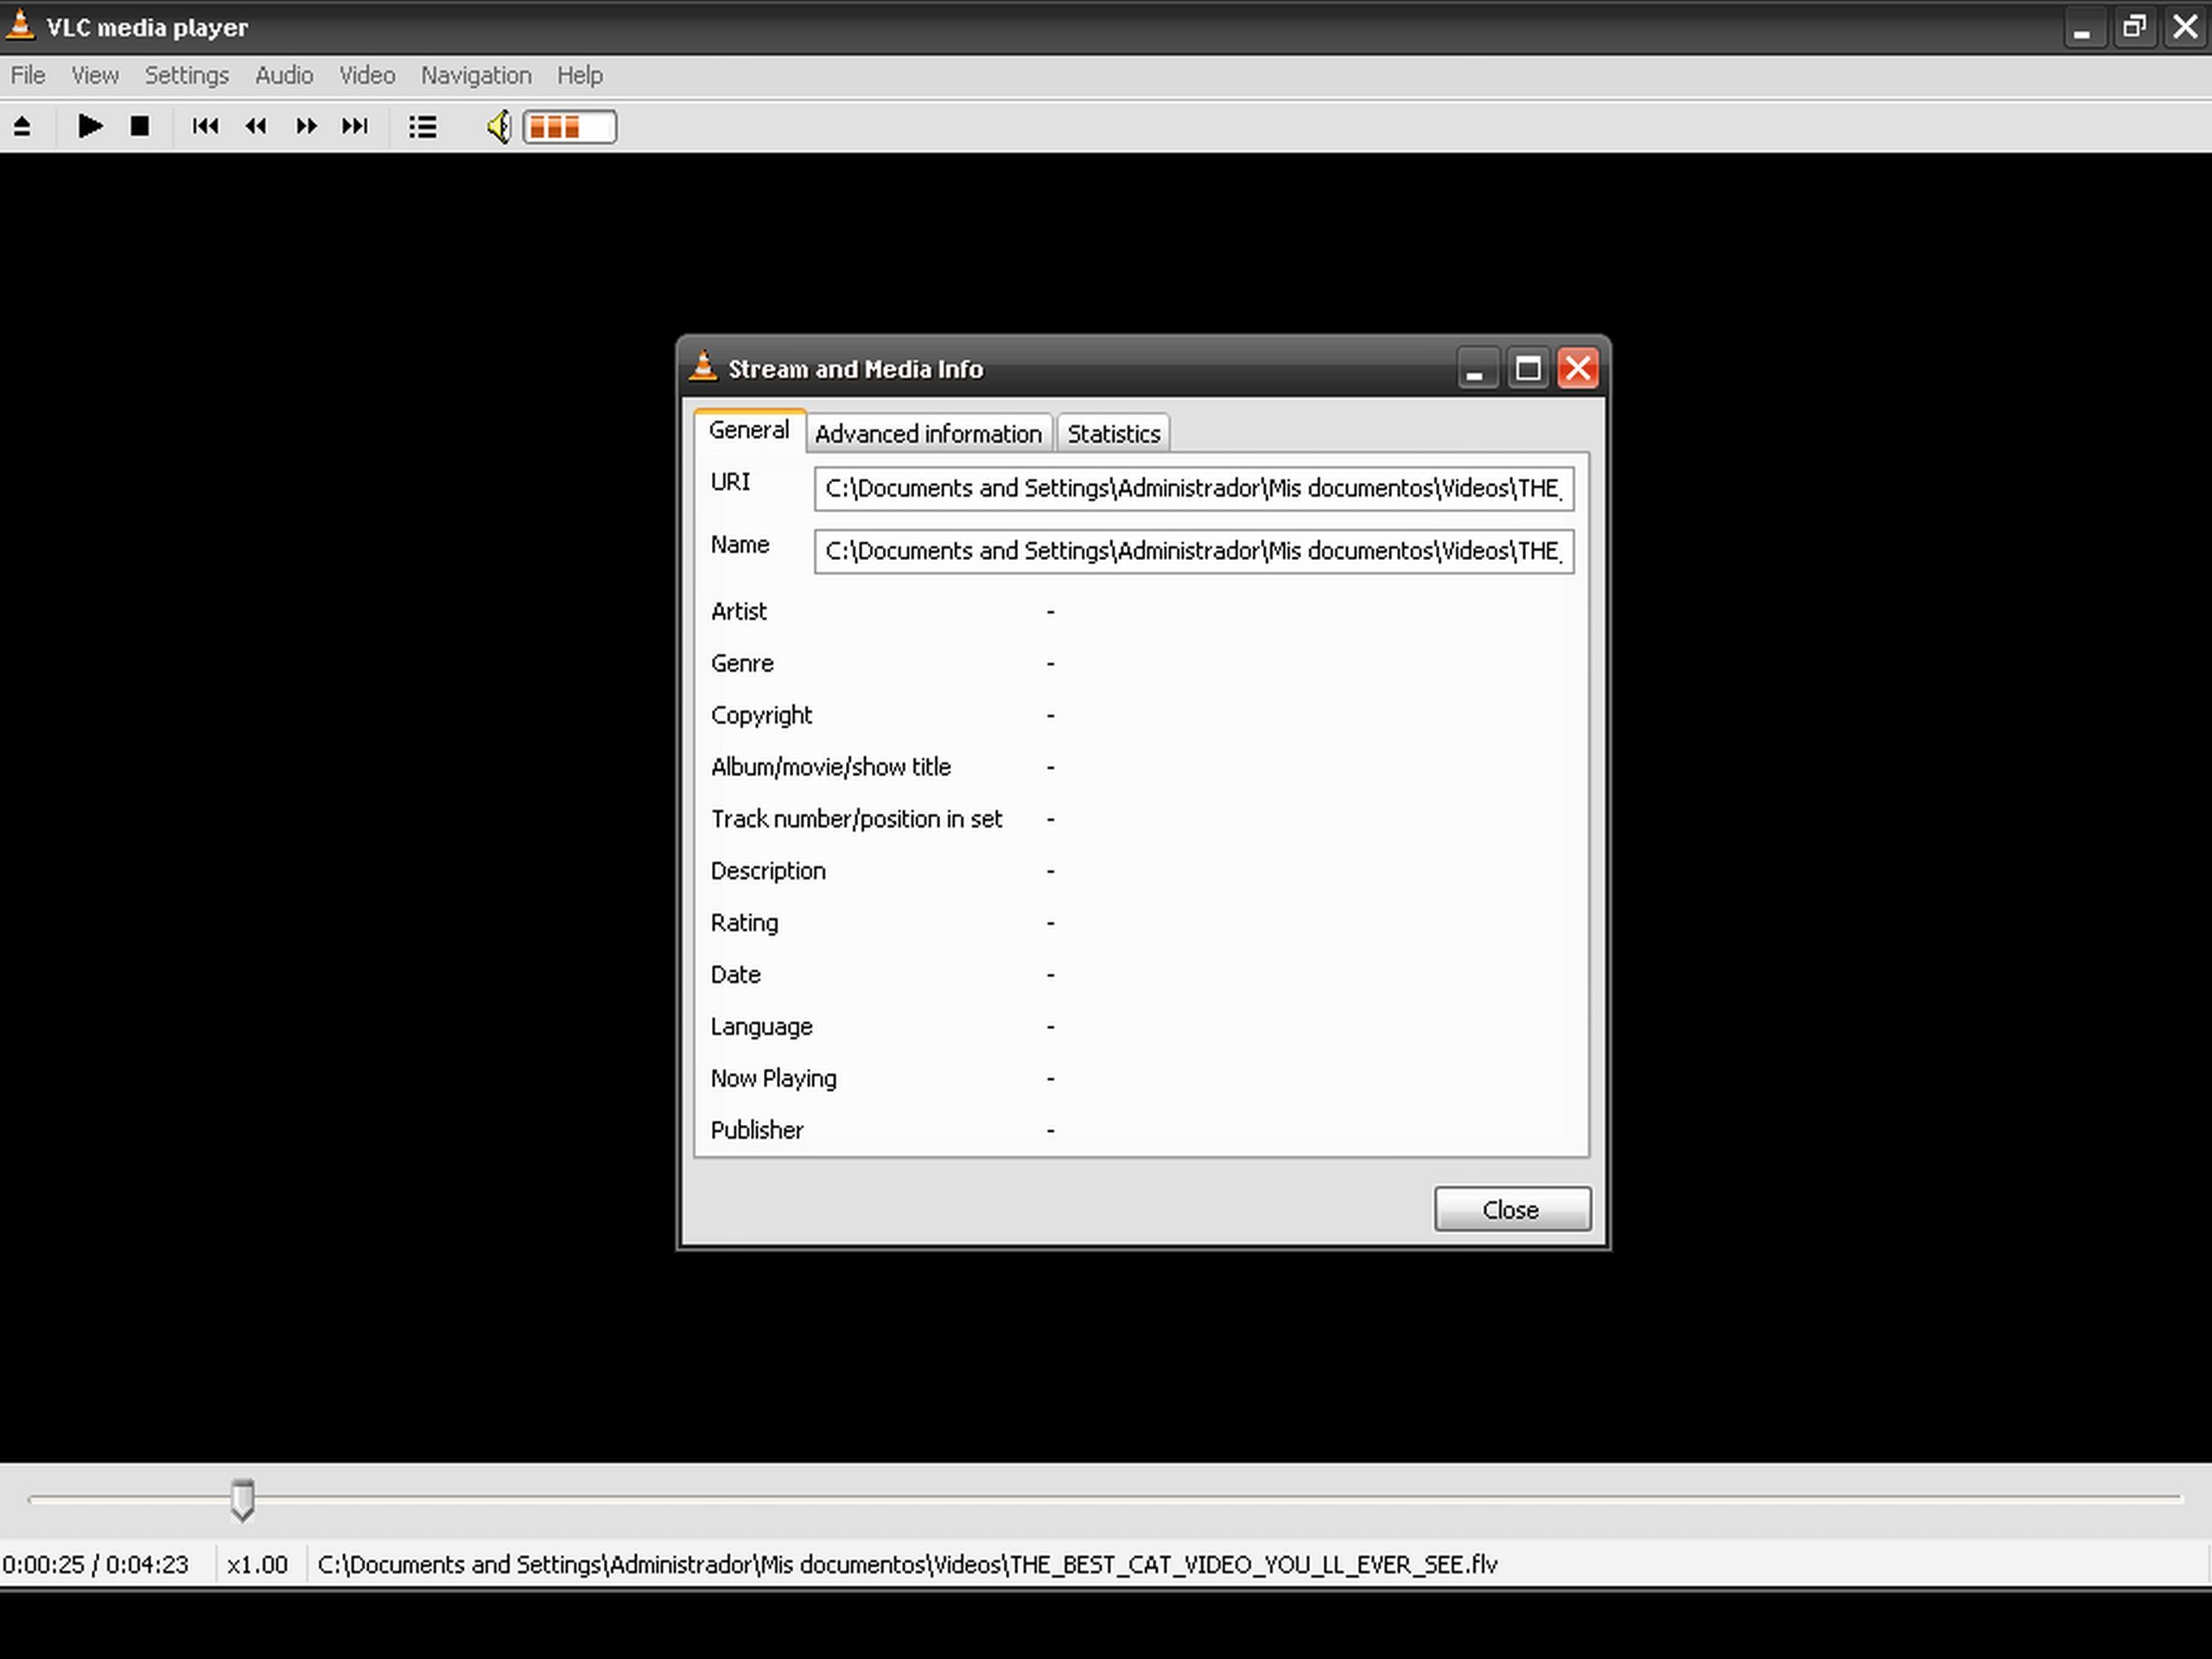Image resolution: width=2212 pixels, height=1659 pixels.
Task: Mute audio with the speaker icon
Action: tap(498, 127)
